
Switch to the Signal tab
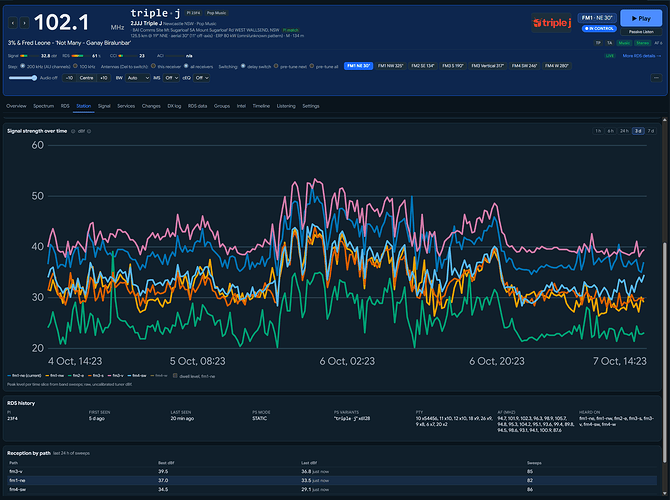coord(104,106)
